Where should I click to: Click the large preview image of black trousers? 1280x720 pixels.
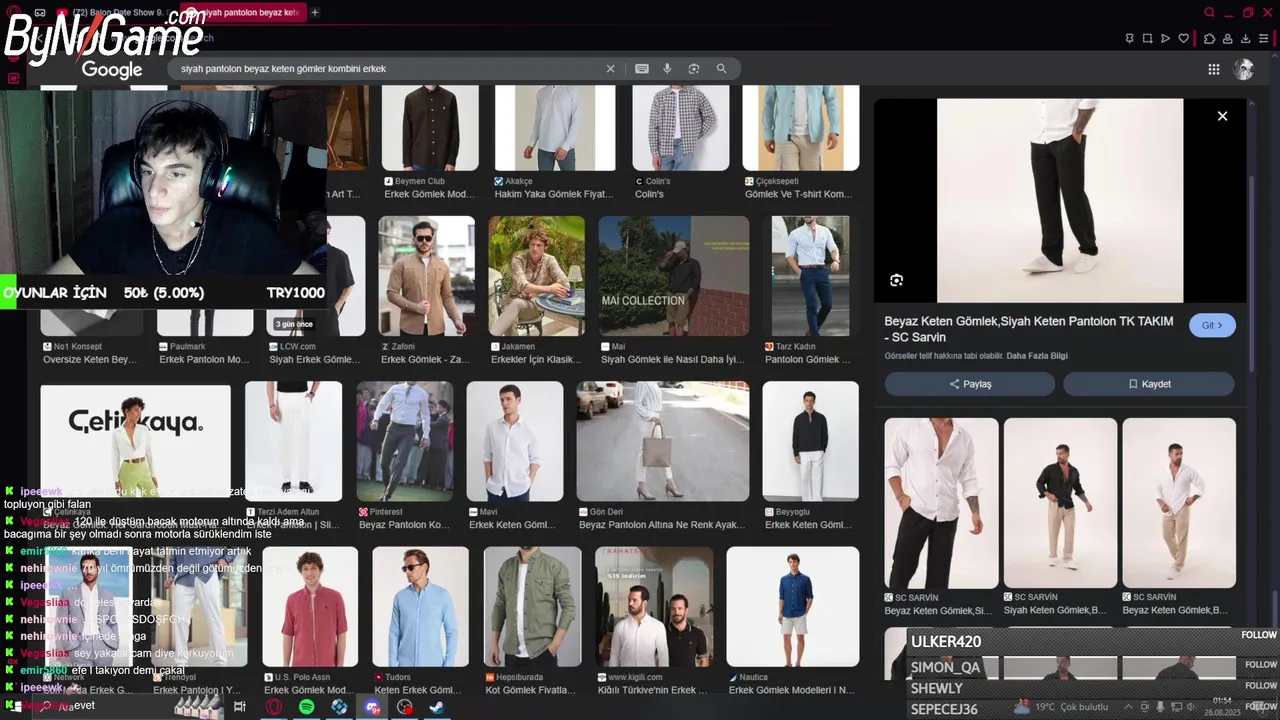click(x=1060, y=200)
